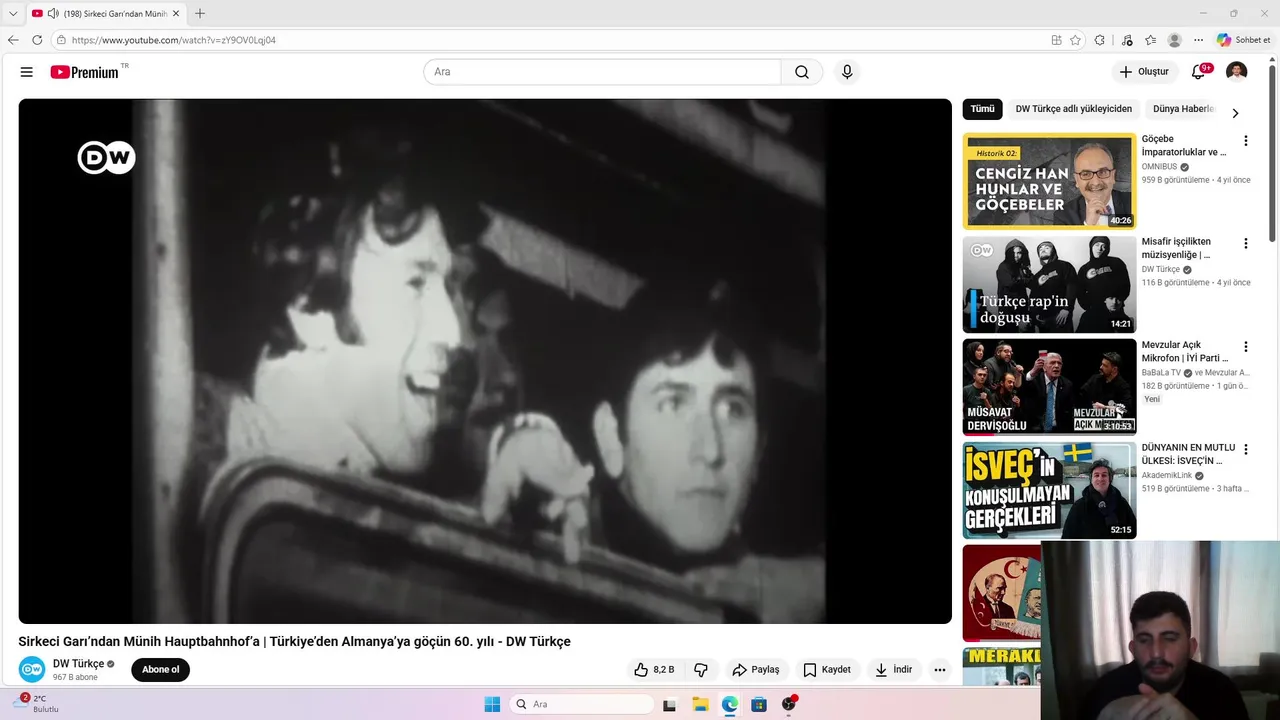This screenshot has height=720, width=1280.
Task: Click the 967 B abone subscriber count
Action: [75, 677]
